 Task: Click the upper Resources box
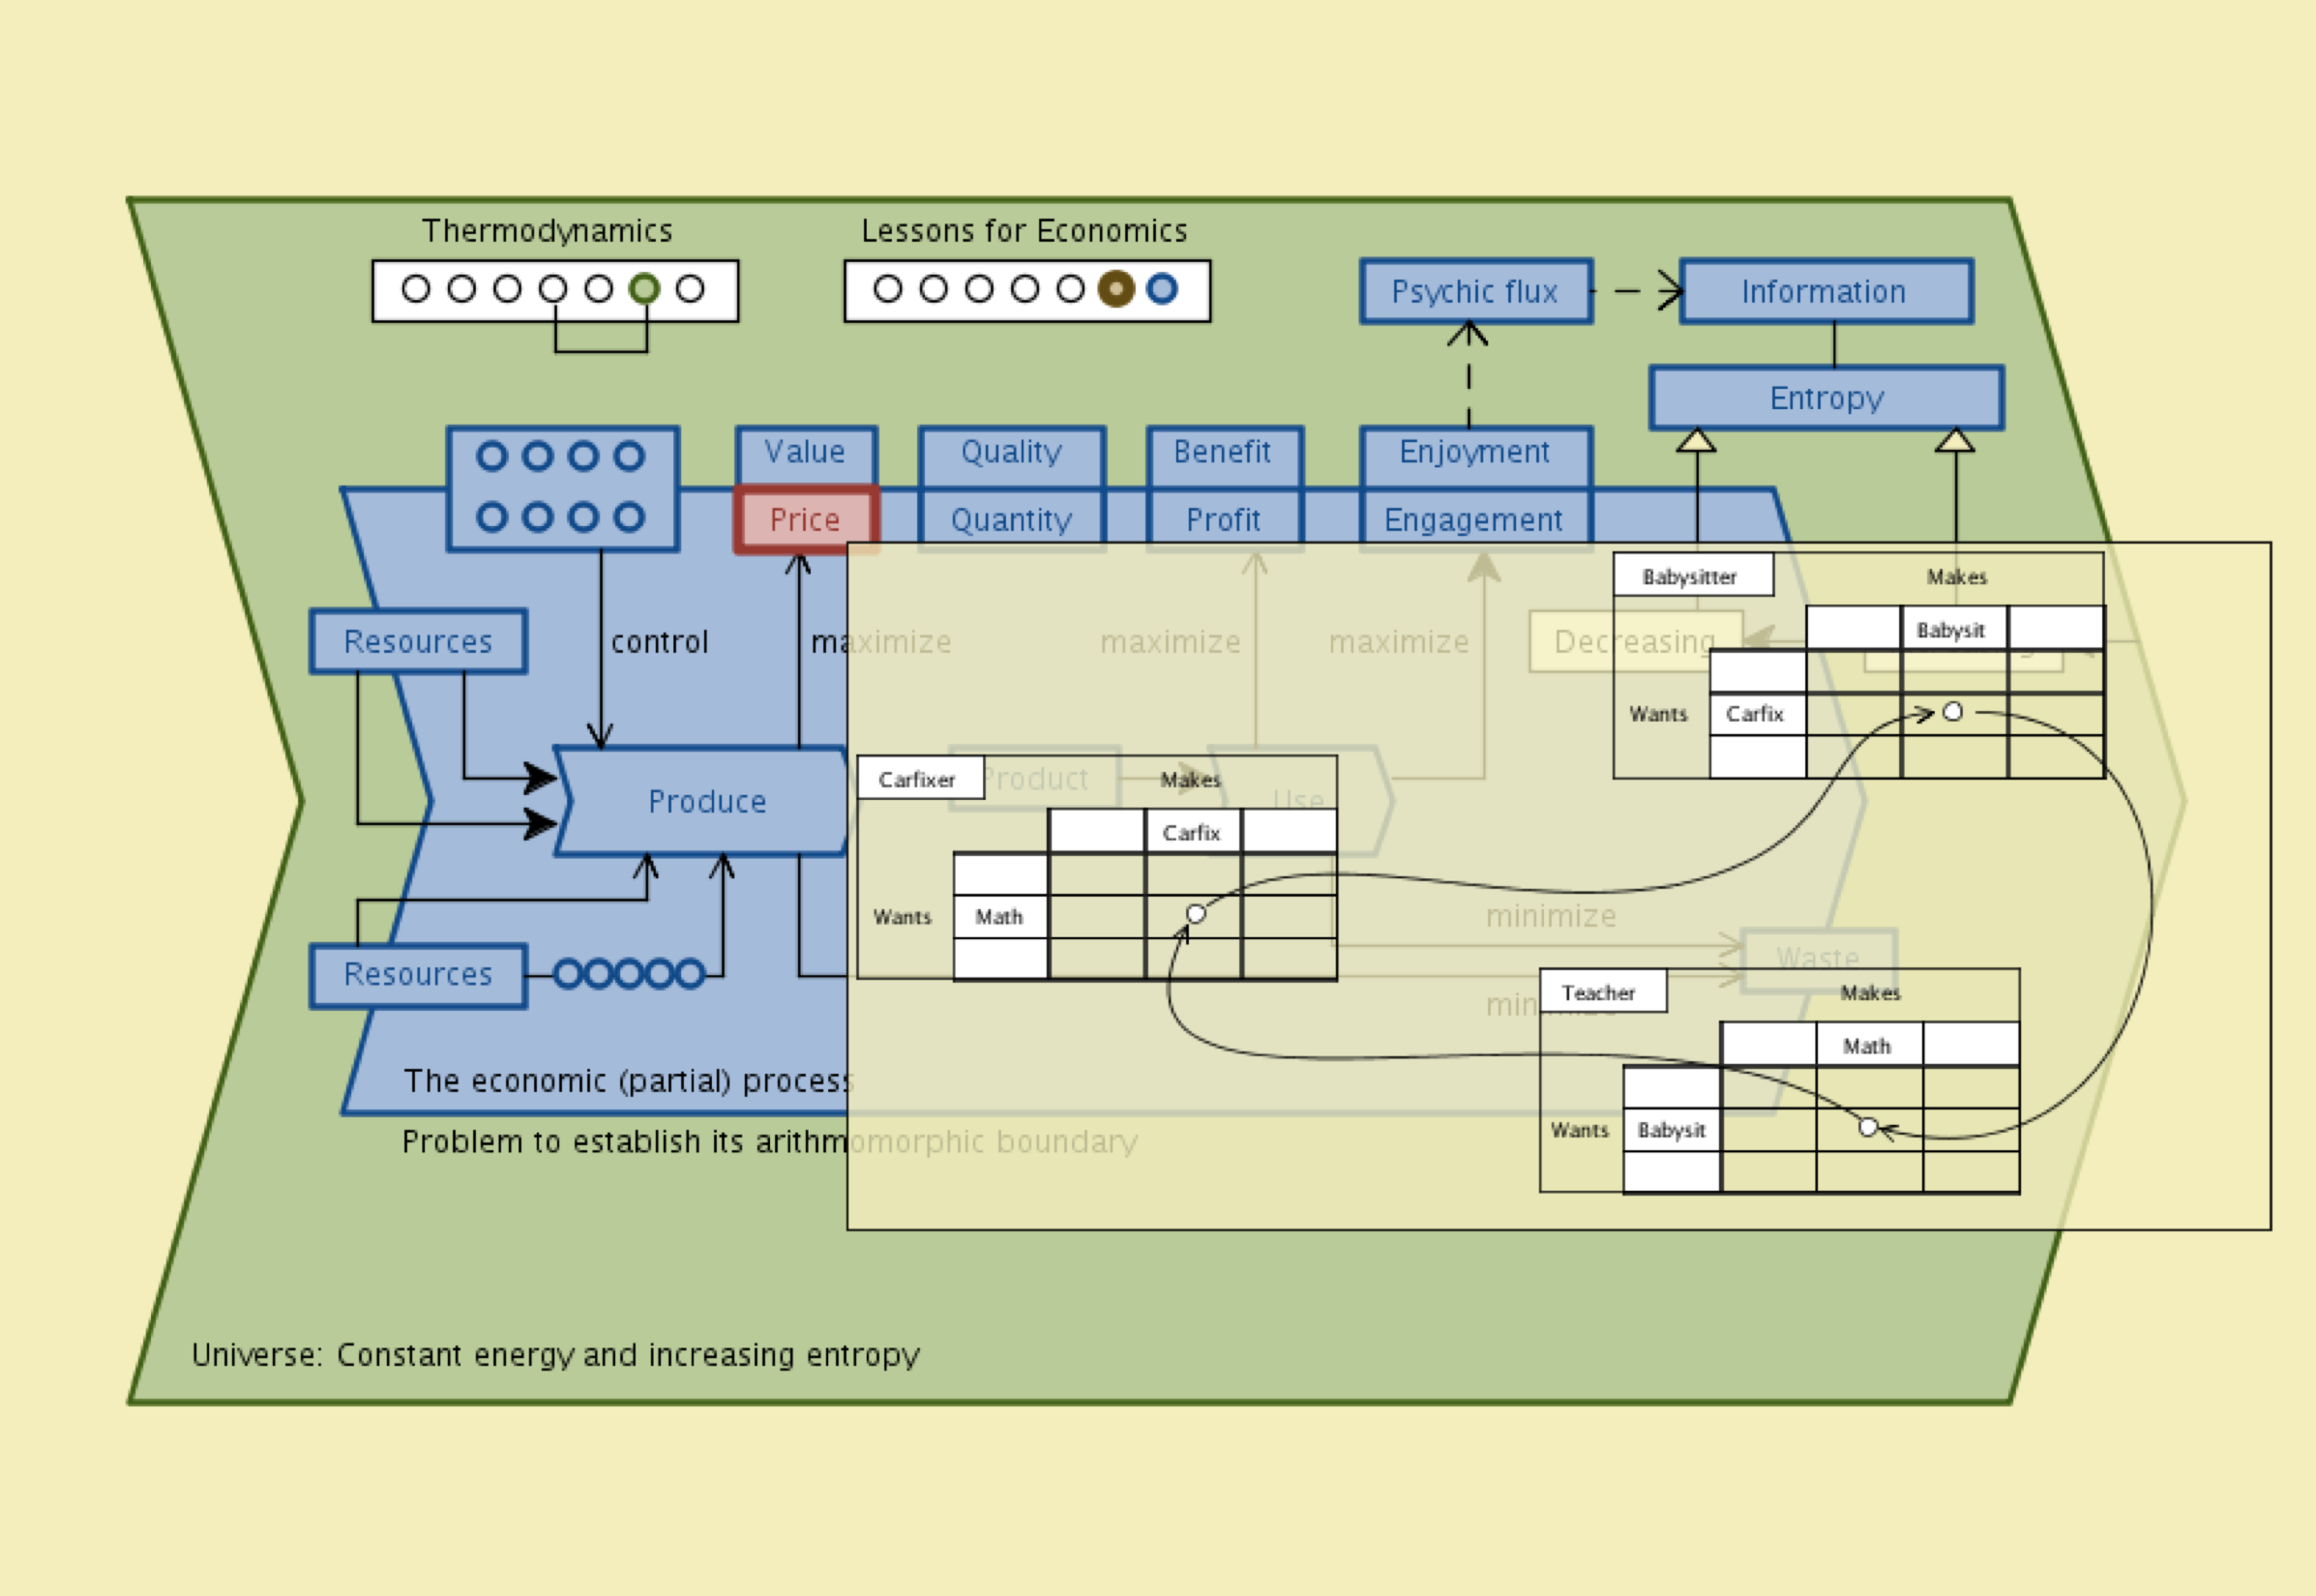[417, 641]
